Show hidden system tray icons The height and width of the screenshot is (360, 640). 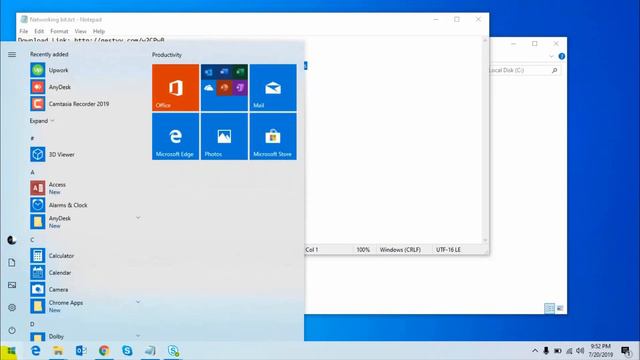pos(535,351)
